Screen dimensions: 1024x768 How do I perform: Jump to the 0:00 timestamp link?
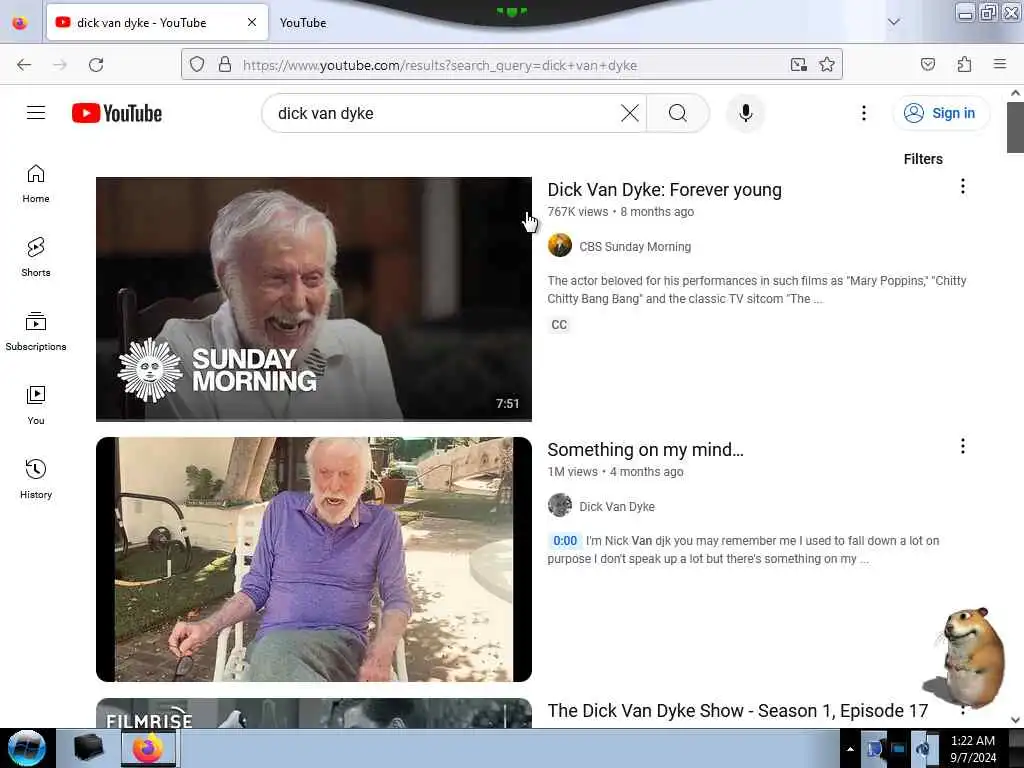(565, 541)
